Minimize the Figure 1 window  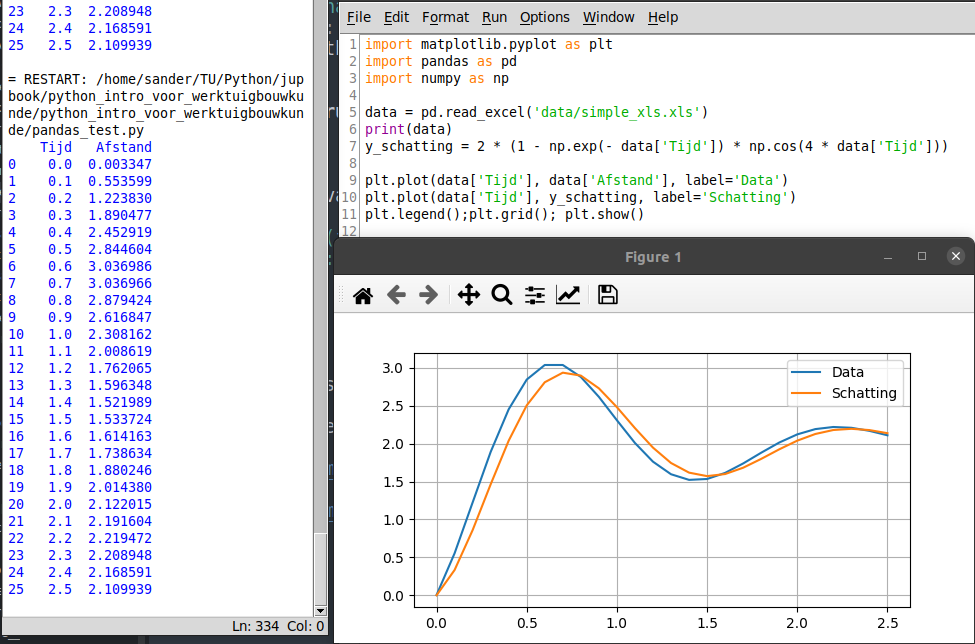889,257
